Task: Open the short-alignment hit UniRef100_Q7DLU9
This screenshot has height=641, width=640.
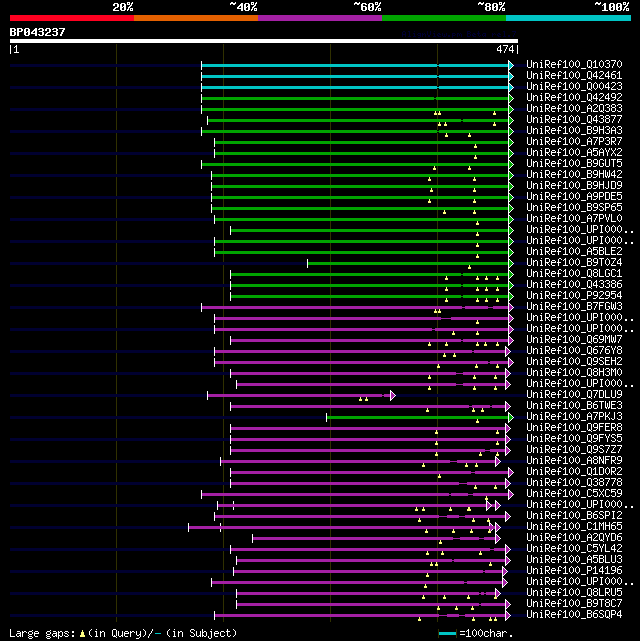Action: [x=574, y=395]
